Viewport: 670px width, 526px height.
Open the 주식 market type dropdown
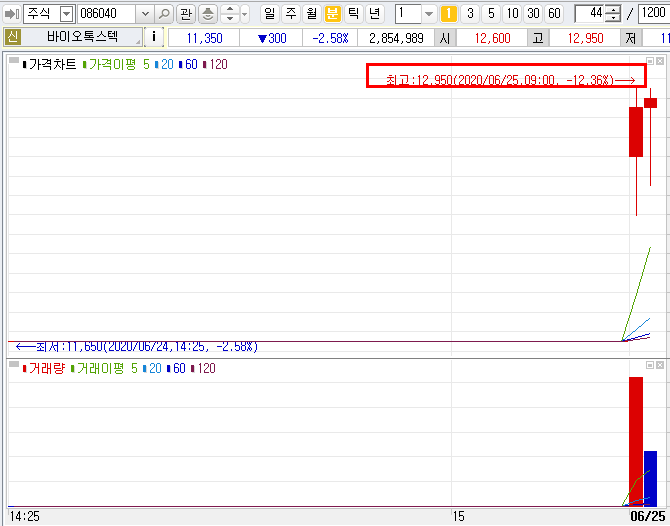[x=66, y=14]
